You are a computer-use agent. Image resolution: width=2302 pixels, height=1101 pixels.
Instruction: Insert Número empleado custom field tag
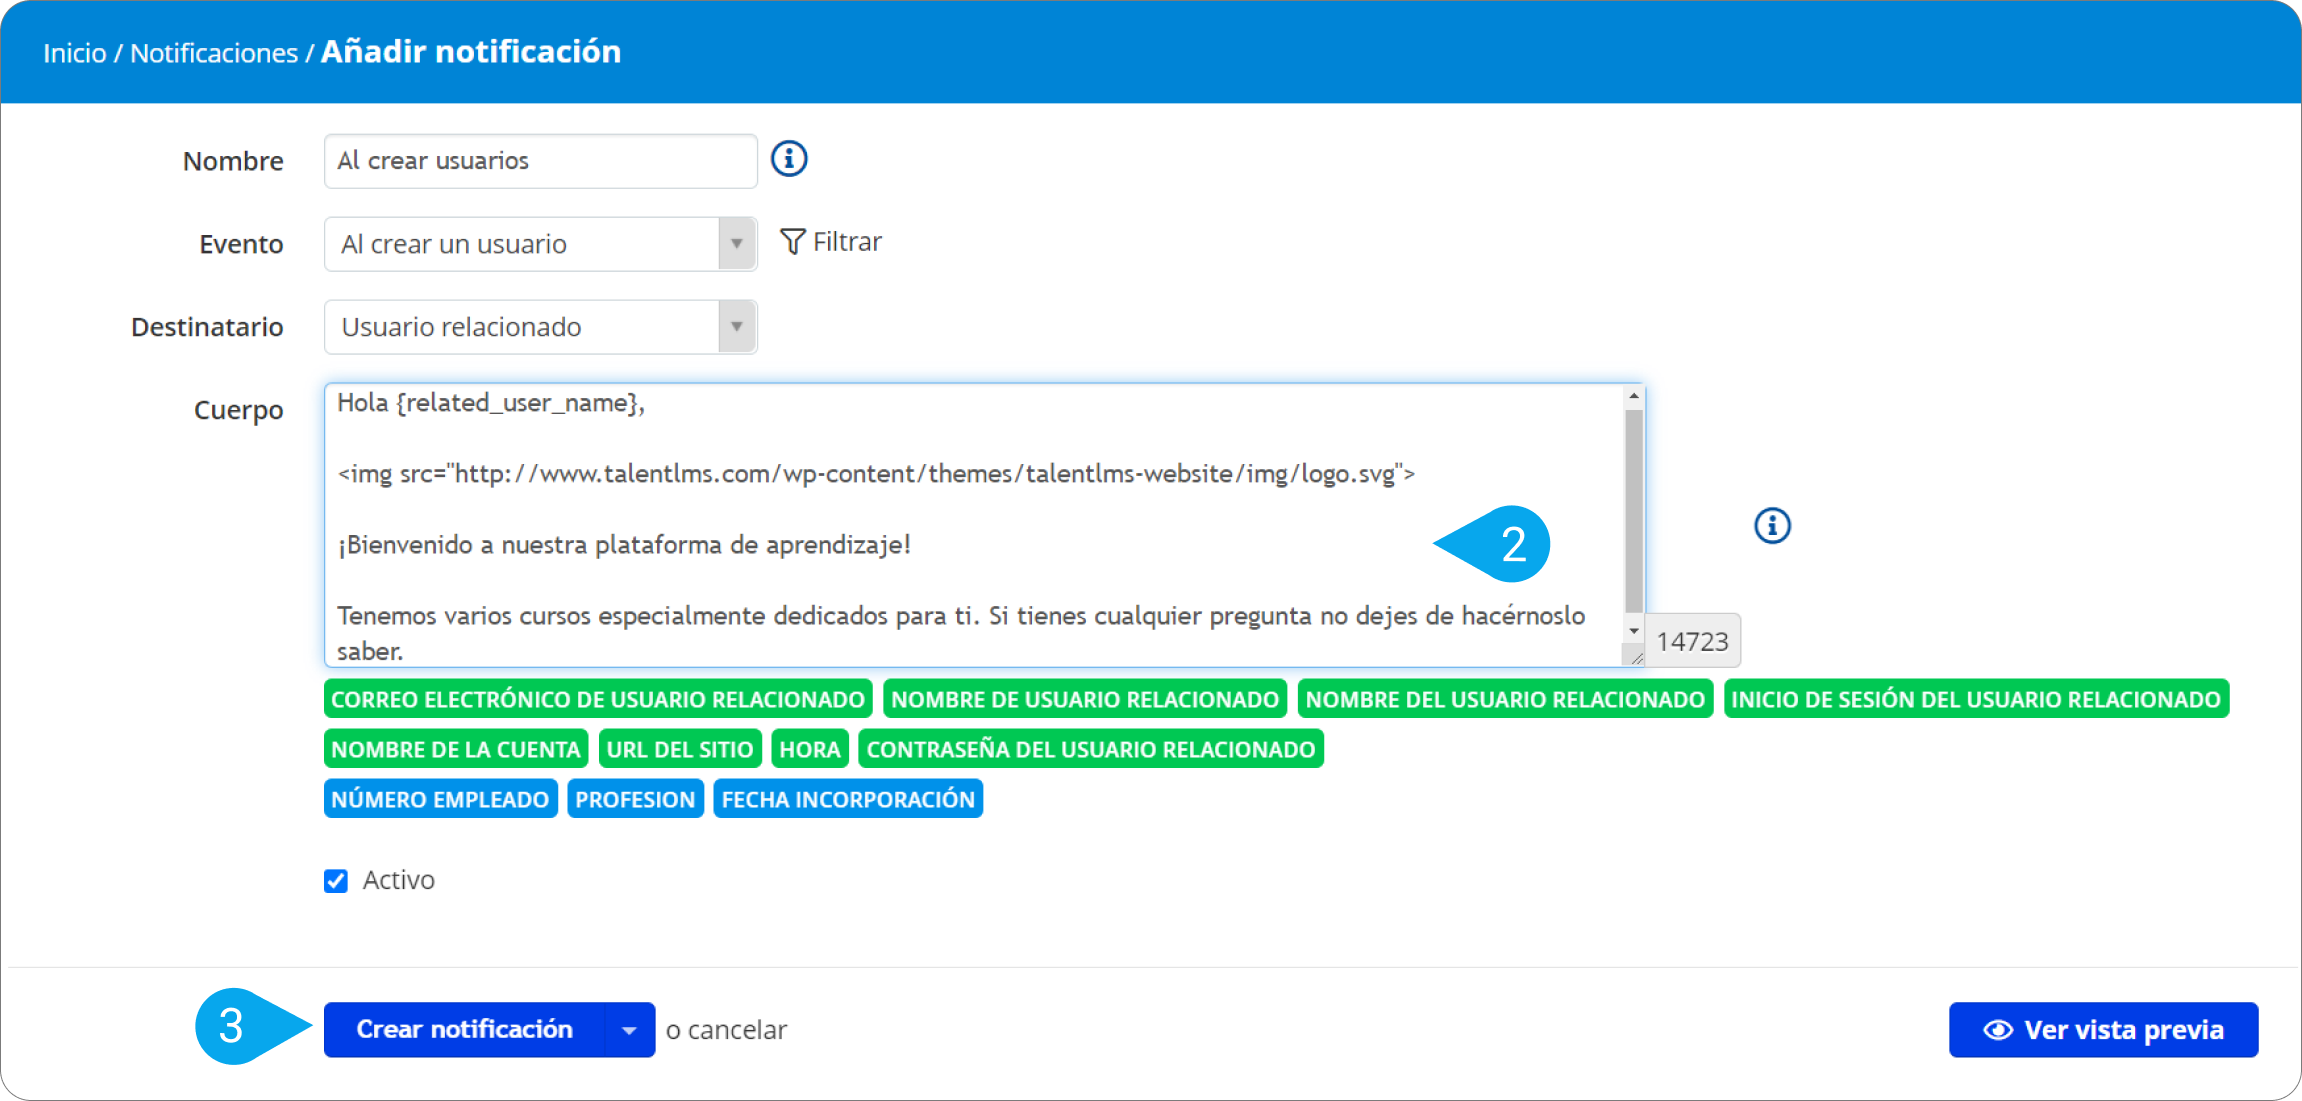[x=440, y=799]
